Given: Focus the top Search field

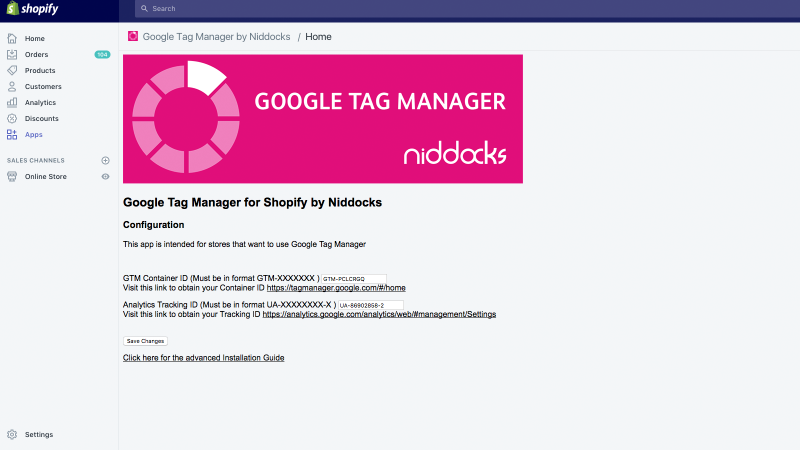Looking at the screenshot, I should click(467, 9).
